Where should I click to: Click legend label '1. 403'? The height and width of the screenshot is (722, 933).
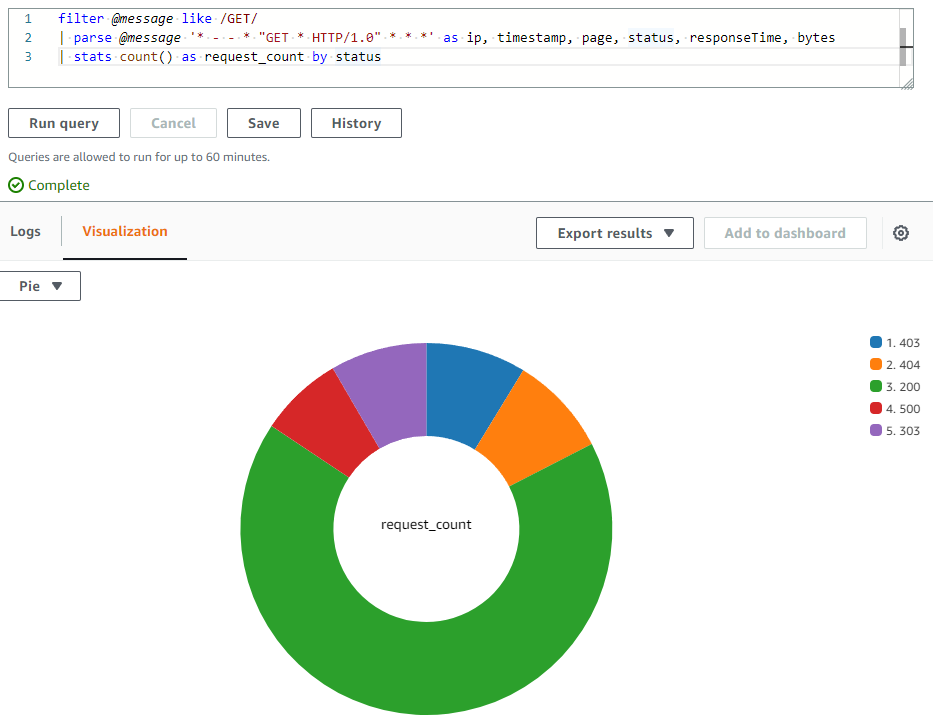pyautogui.click(x=903, y=343)
